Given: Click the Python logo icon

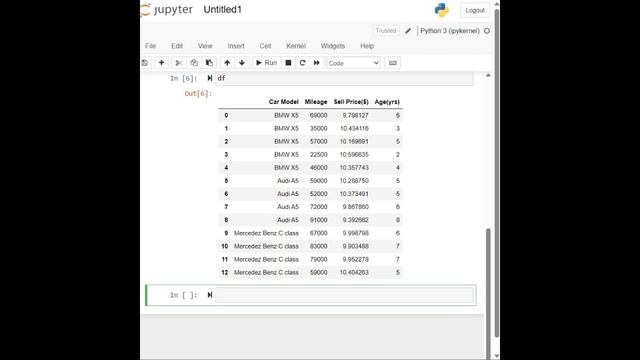Looking at the screenshot, I should (x=442, y=10).
